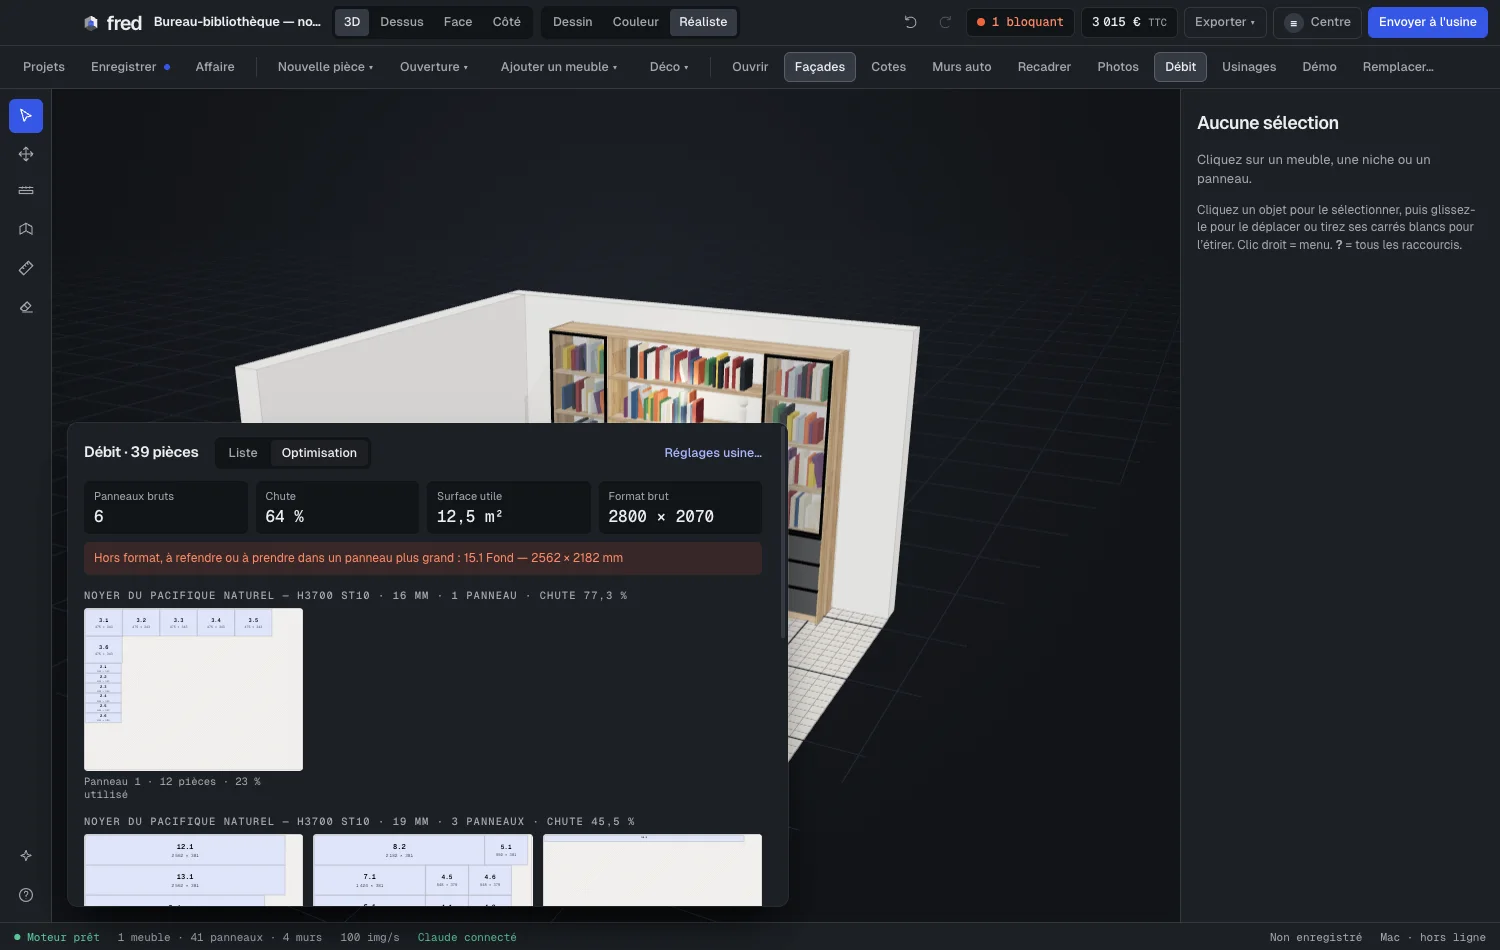Open the Ajouter un meuble dropdown
Image resolution: width=1500 pixels, height=950 pixels.
tap(559, 67)
